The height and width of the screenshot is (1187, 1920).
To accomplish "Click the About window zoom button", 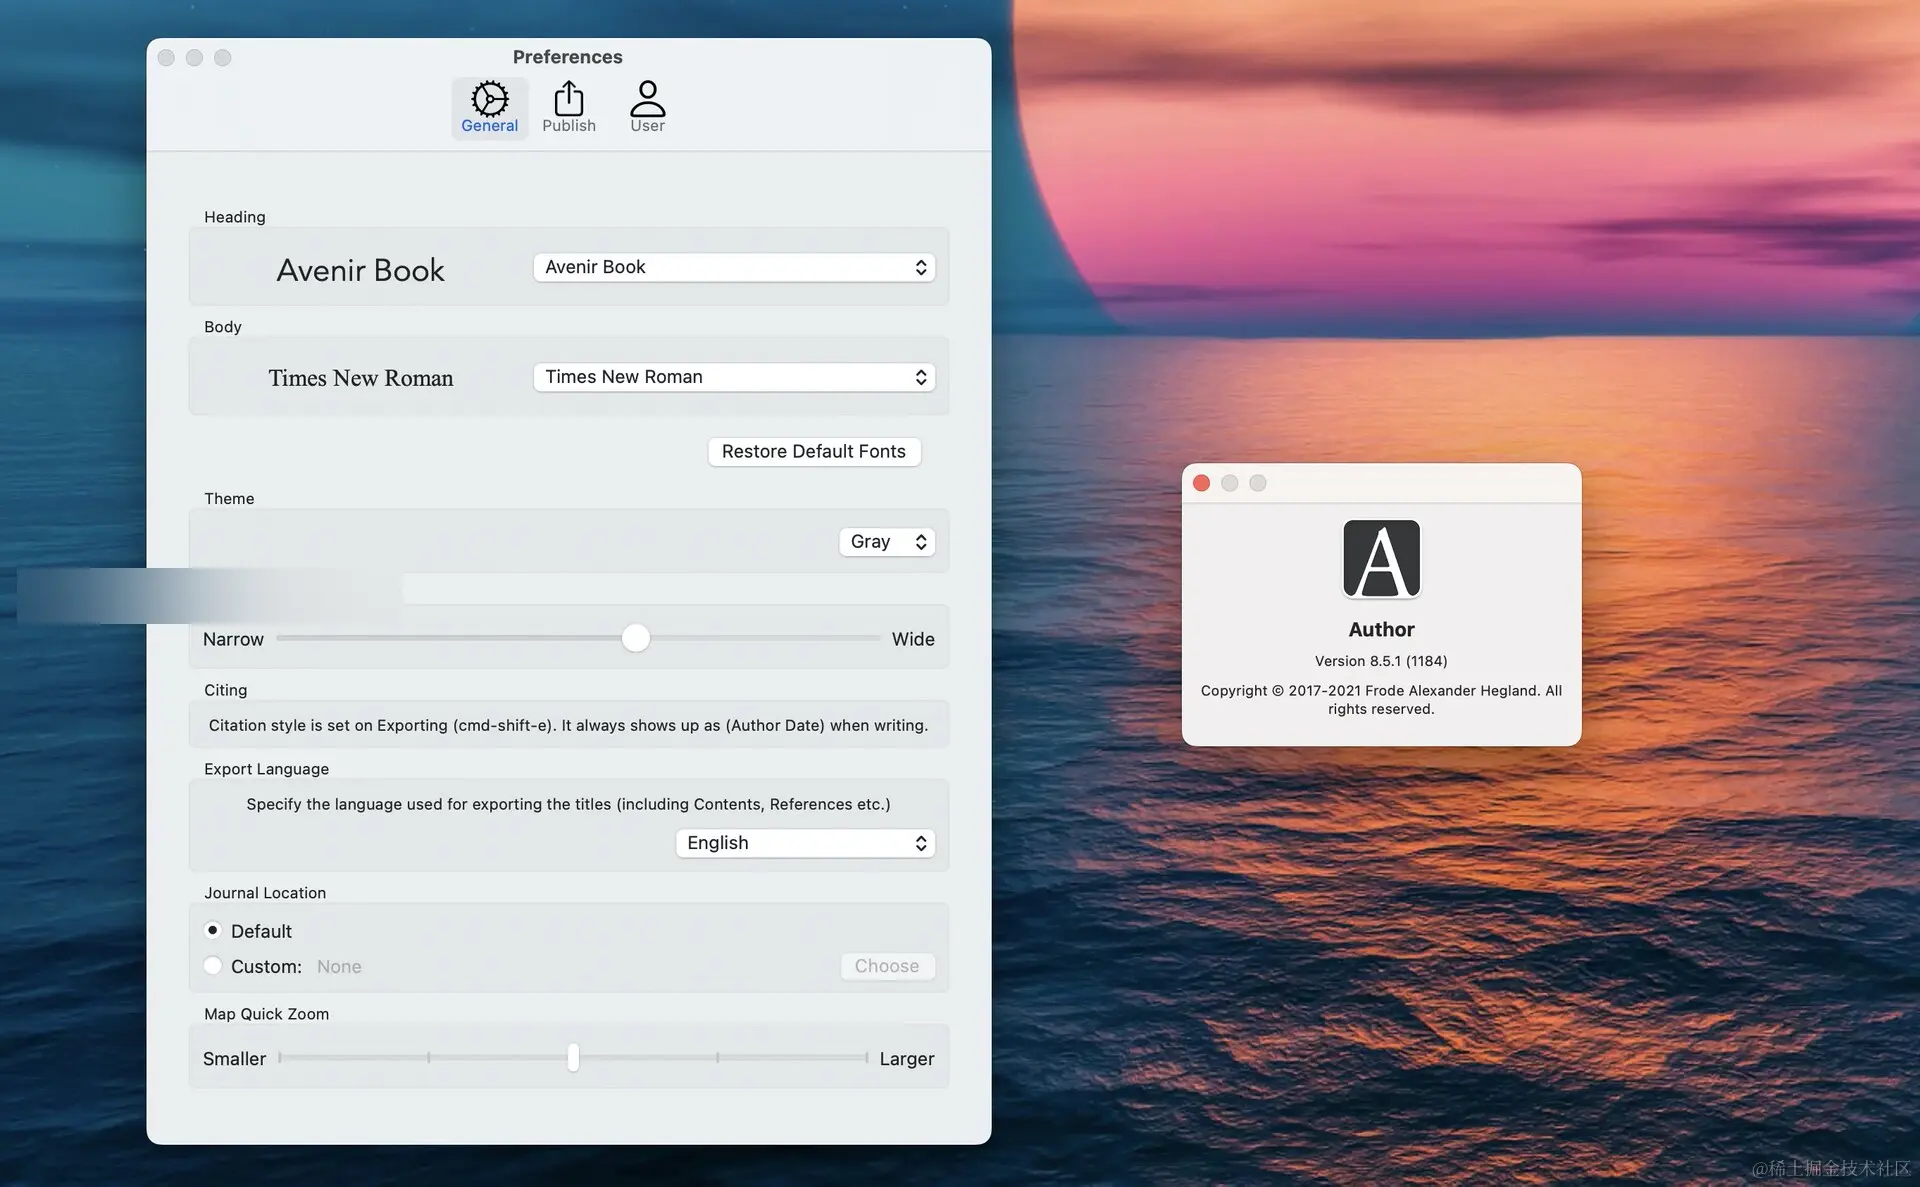I will pyautogui.click(x=1258, y=483).
